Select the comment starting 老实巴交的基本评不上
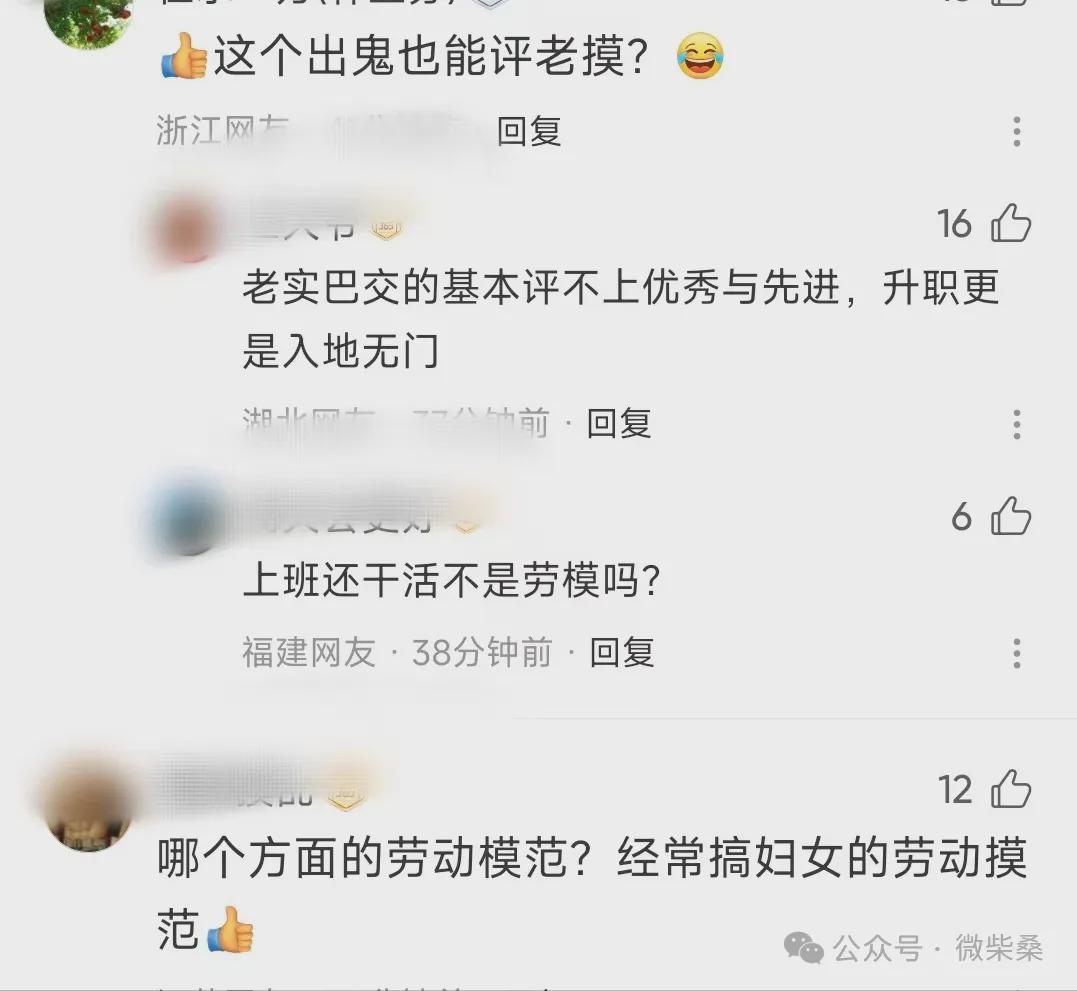 tap(621, 319)
